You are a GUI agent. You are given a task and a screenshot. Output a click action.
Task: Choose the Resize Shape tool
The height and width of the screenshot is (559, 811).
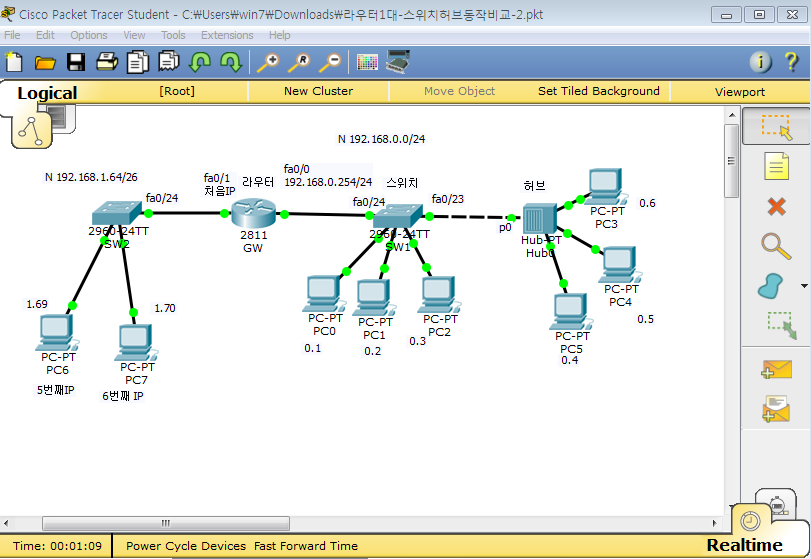782,325
